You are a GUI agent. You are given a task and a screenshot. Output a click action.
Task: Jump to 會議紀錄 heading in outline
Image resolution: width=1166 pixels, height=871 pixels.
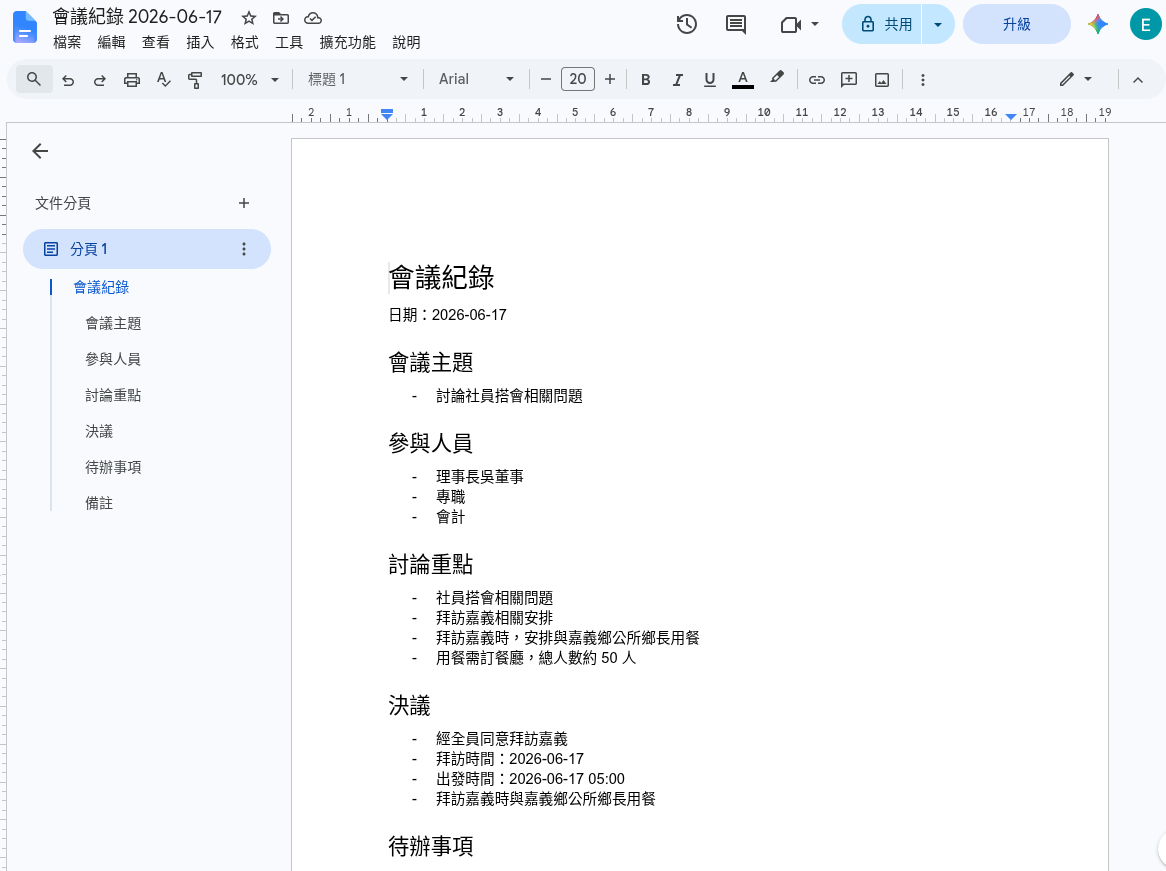tap(101, 287)
